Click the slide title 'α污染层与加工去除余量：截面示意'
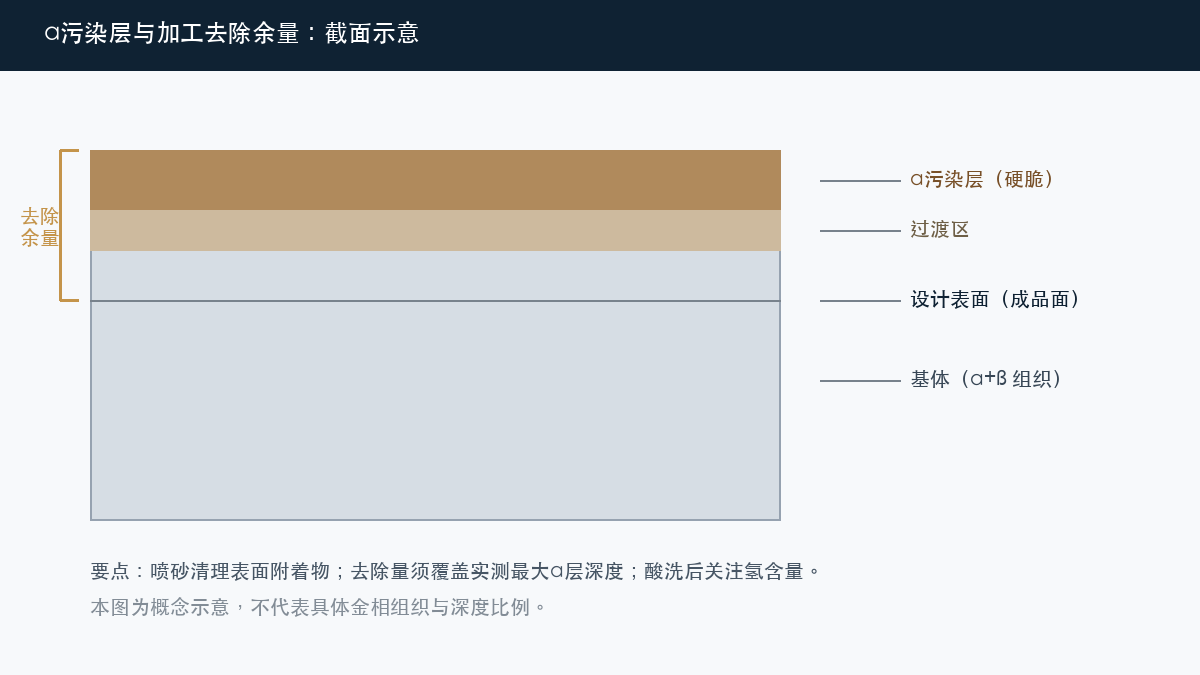Image resolution: width=1200 pixels, height=675 pixels. tap(232, 34)
